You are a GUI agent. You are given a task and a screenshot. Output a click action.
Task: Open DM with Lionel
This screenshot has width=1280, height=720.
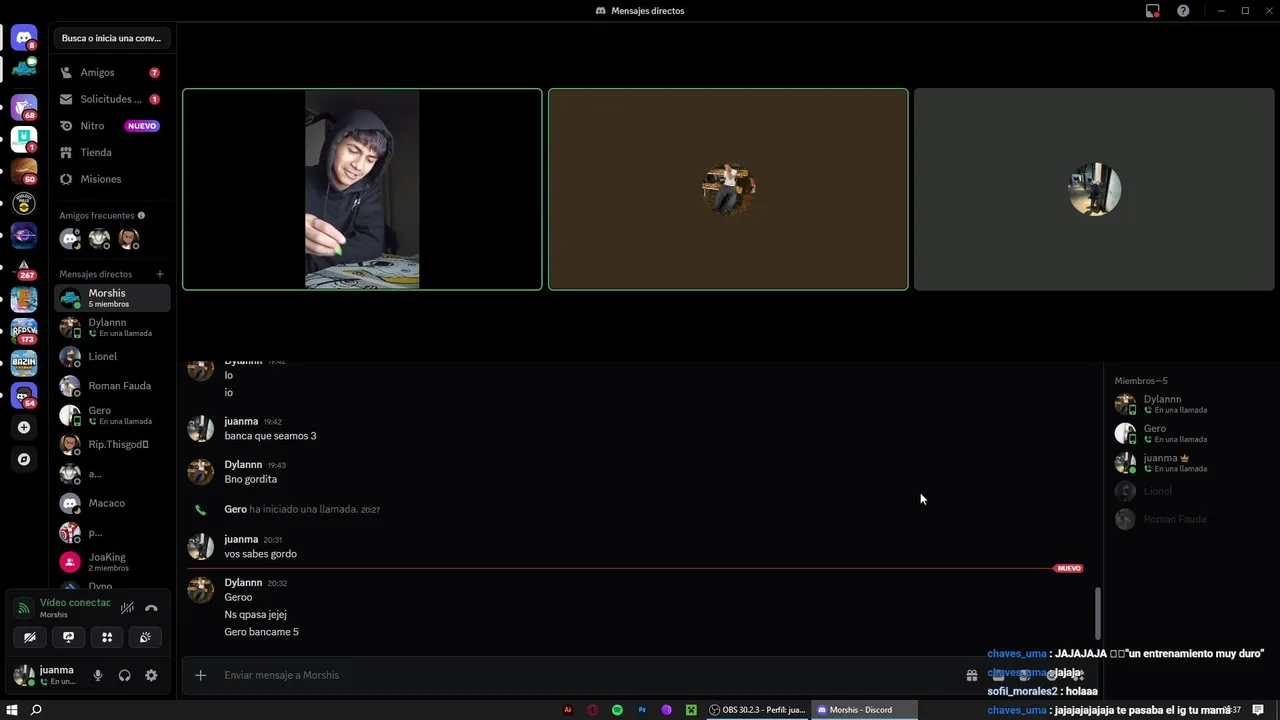(x=112, y=356)
